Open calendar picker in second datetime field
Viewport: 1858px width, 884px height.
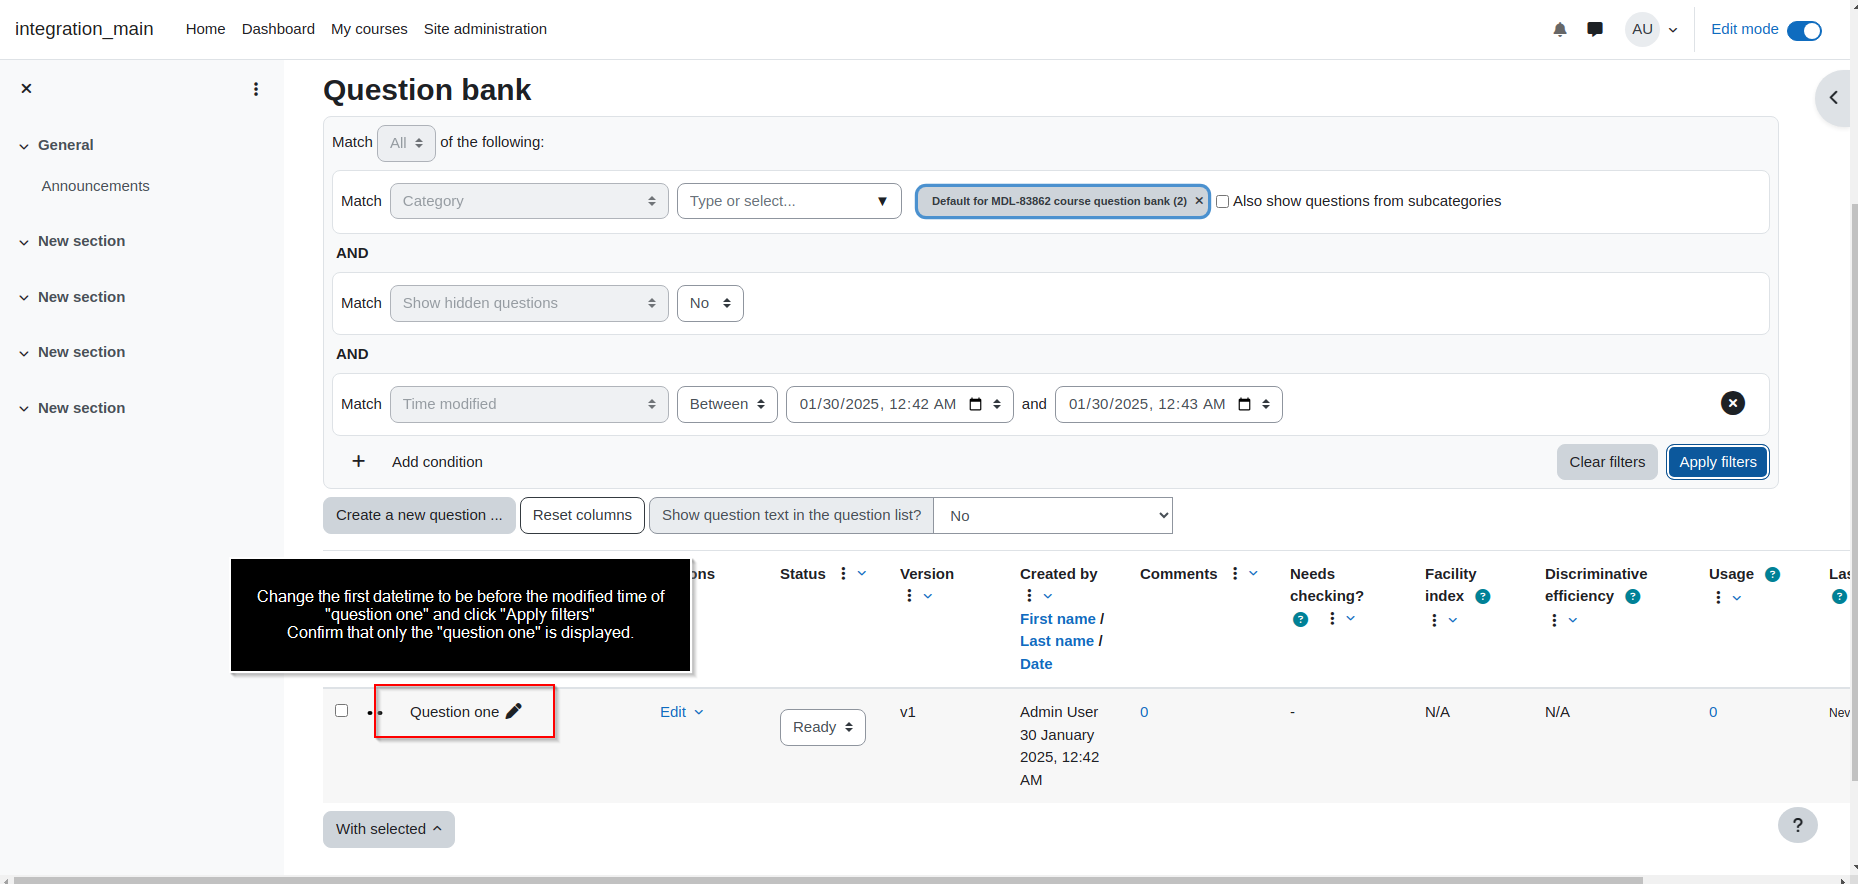[x=1245, y=404]
